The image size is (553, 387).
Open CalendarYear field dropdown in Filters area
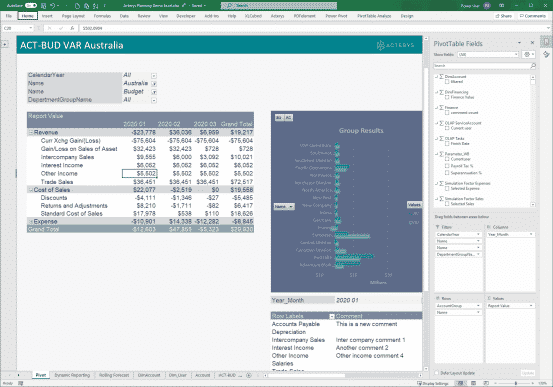(x=478, y=235)
